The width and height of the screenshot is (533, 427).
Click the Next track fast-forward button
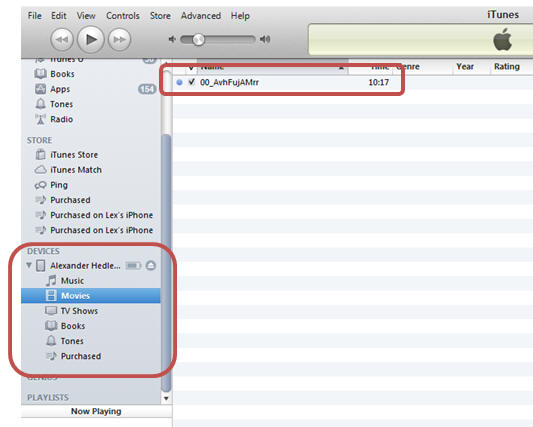click(119, 39)
